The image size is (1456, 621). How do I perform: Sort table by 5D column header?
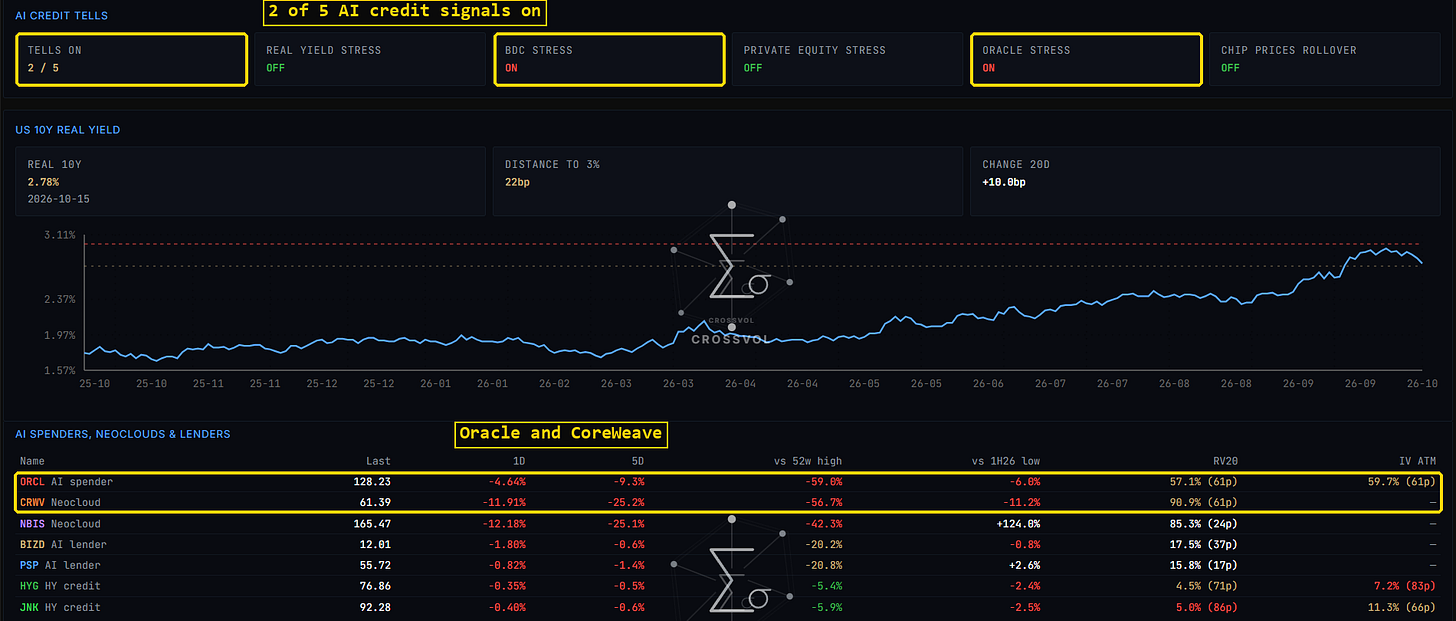(636, 462)
